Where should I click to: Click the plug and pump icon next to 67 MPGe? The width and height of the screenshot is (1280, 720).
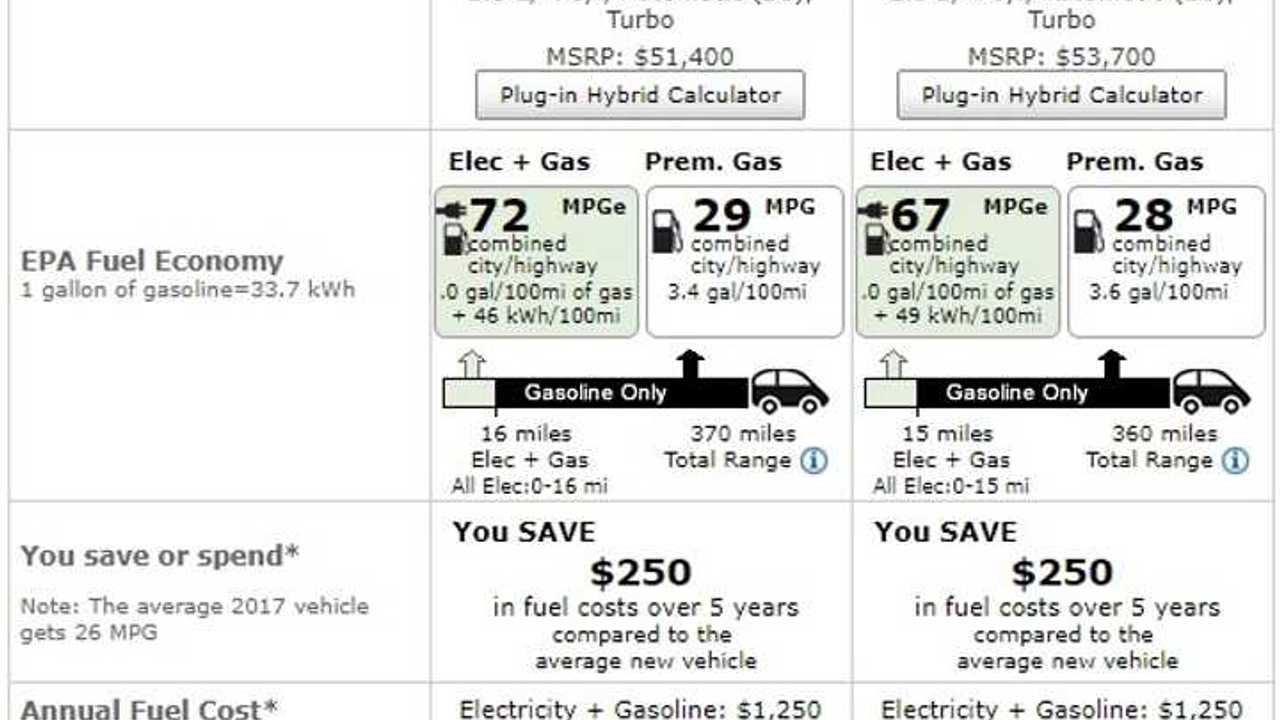[x=874, y=227]
